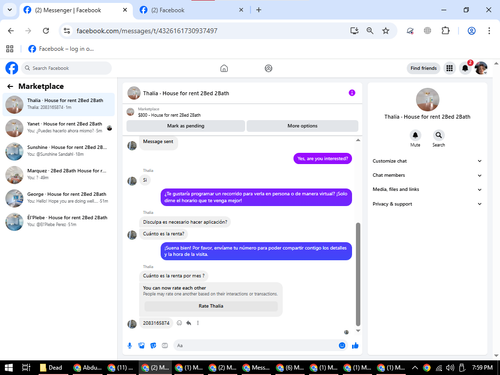Image resolution: width=500 pixels, height=375 pixels.
Task: Click the 7:59 PM taskbar clock
Action: pos(482,368)
